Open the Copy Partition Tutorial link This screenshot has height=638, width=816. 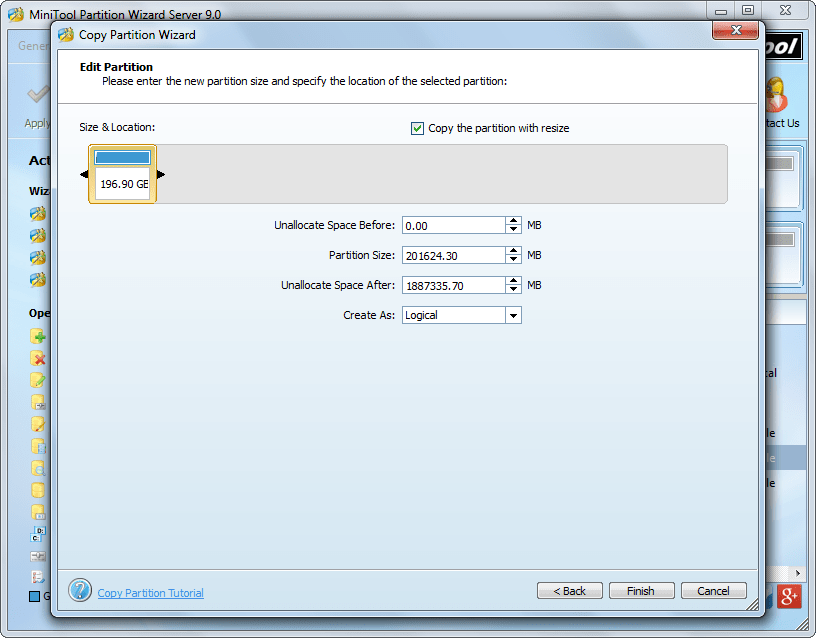(x=150, y=592)
